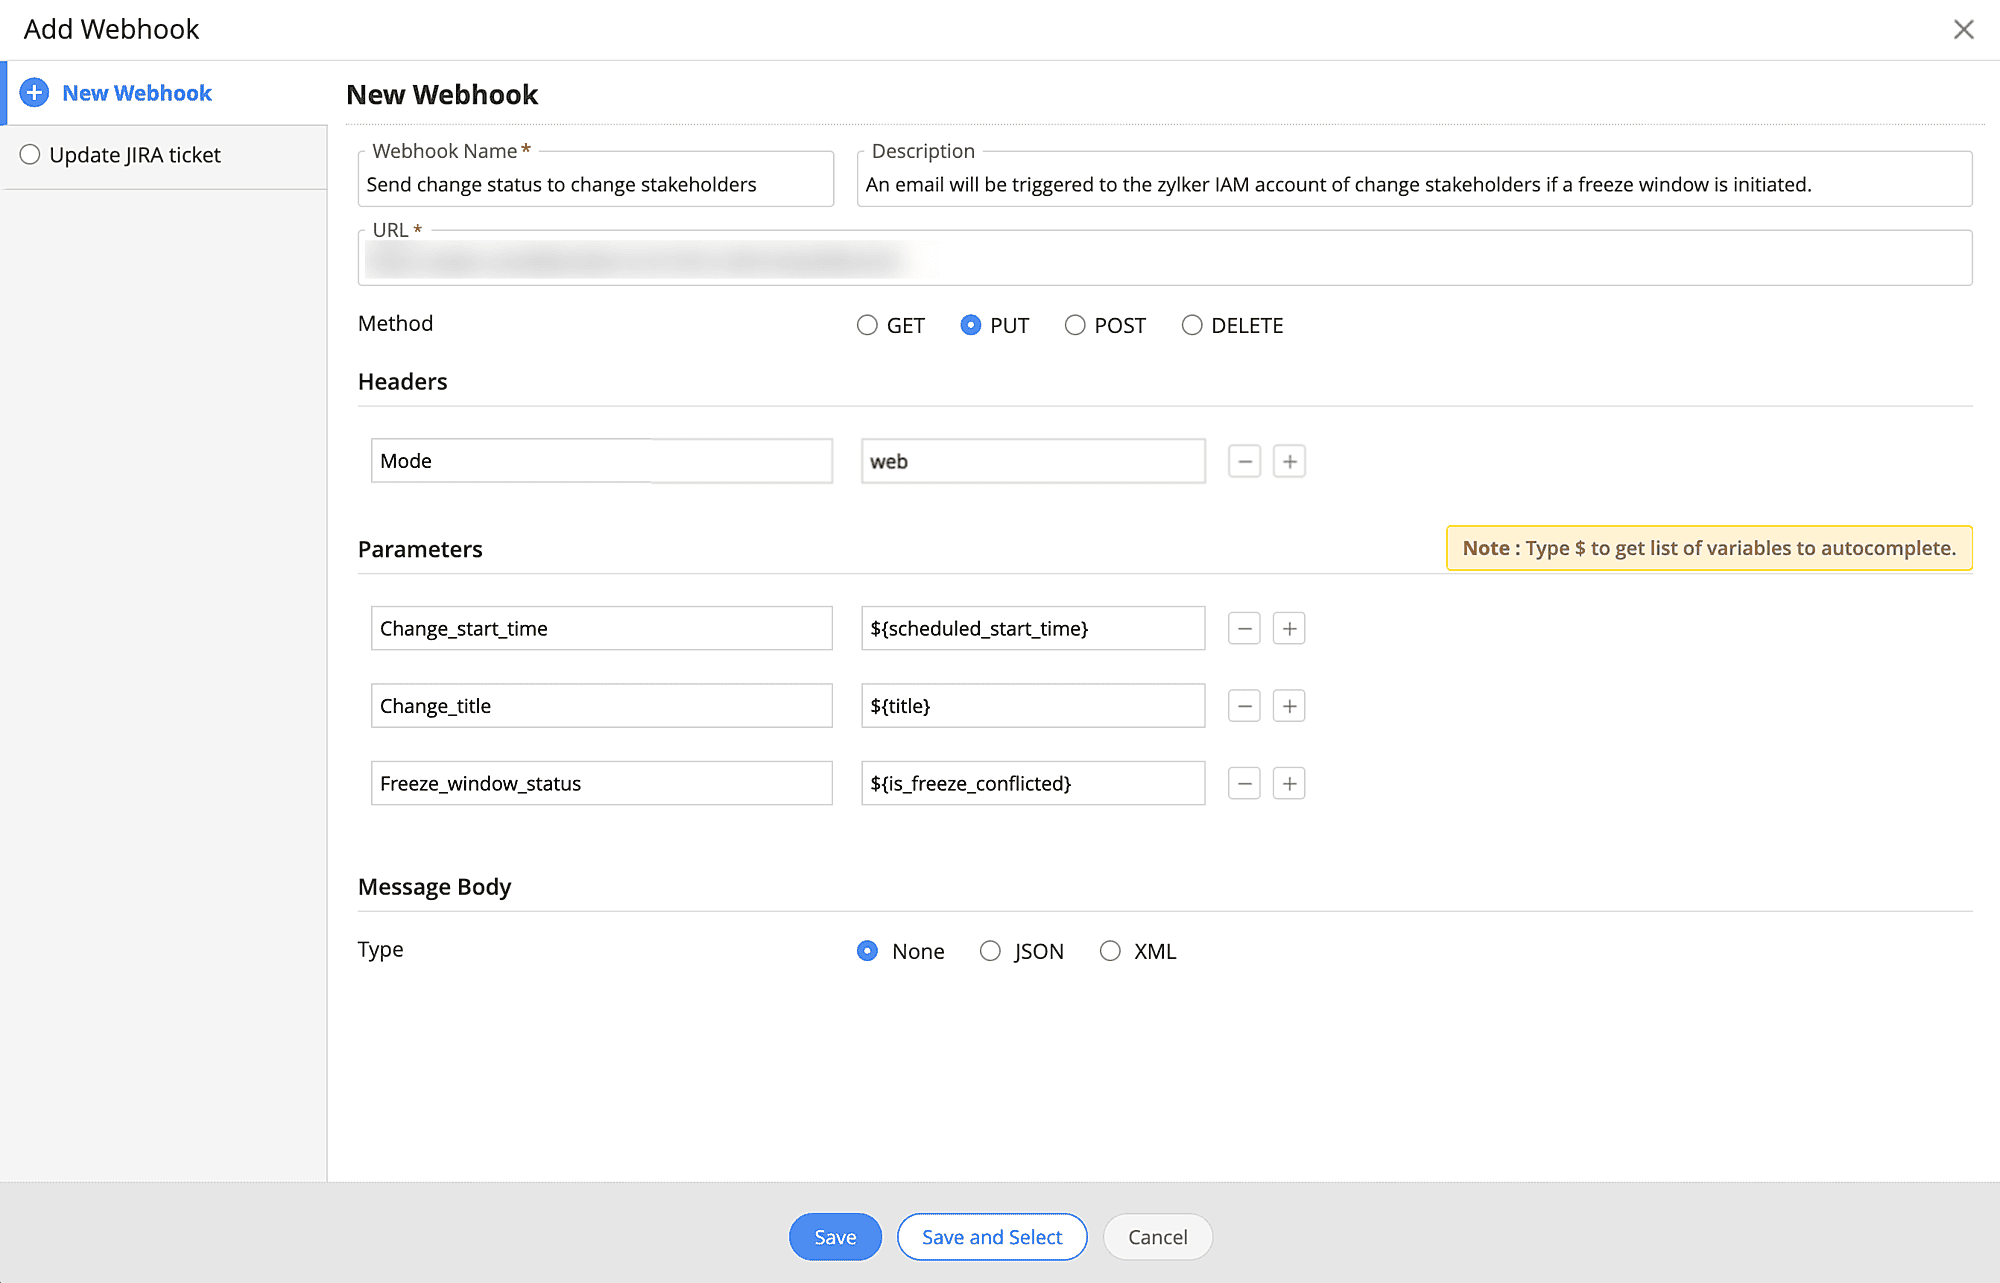Click the blue plus icon beside New Webhook
The height and width of the screenshot is (1283, 2000).
(34, 93)
